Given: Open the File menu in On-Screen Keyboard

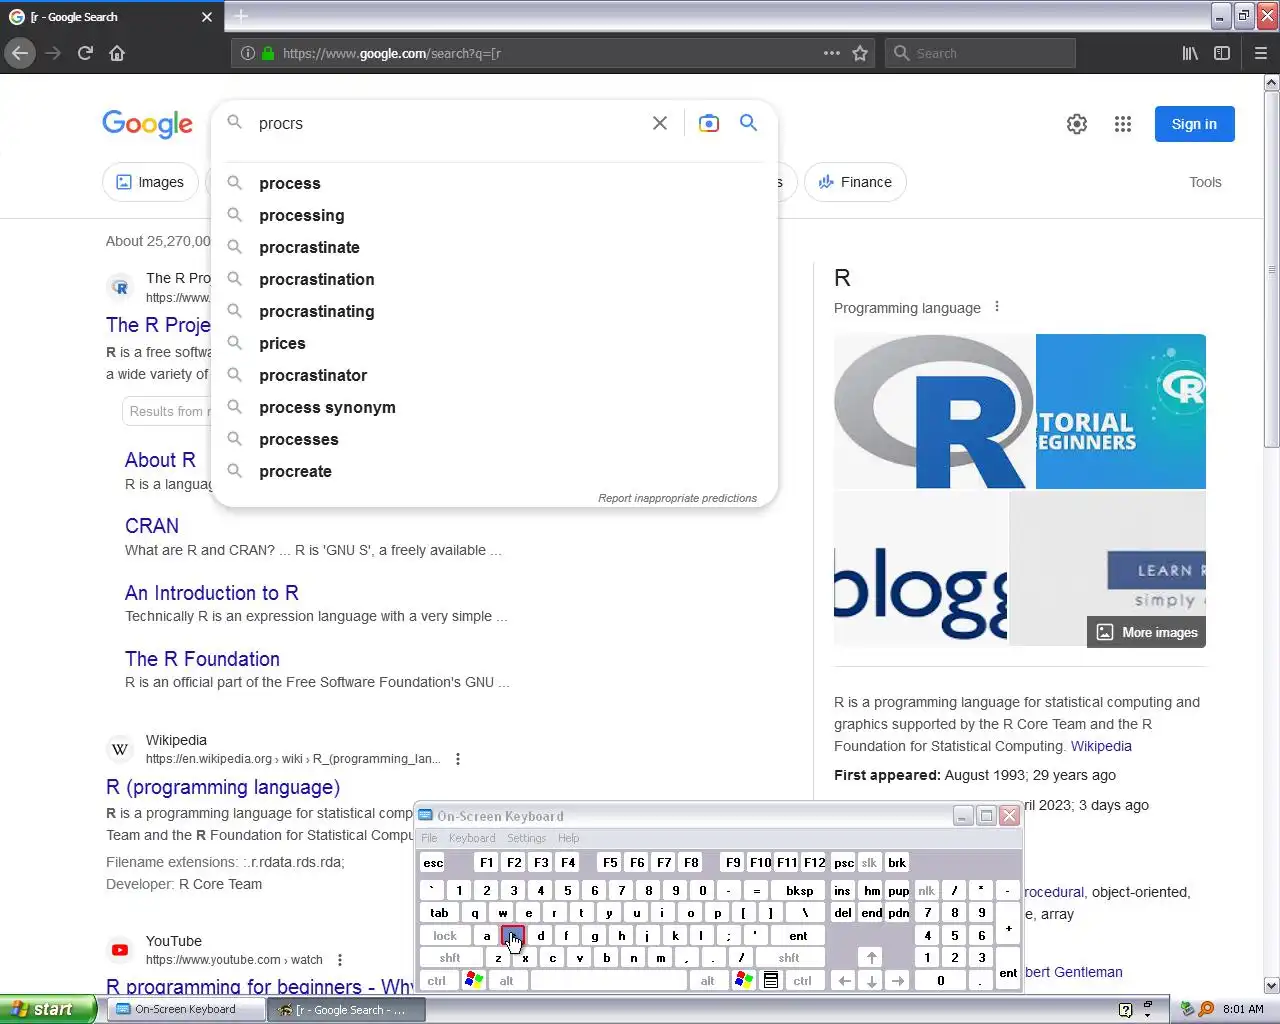Looking at the screenshot, I should (x=429, y=838).
